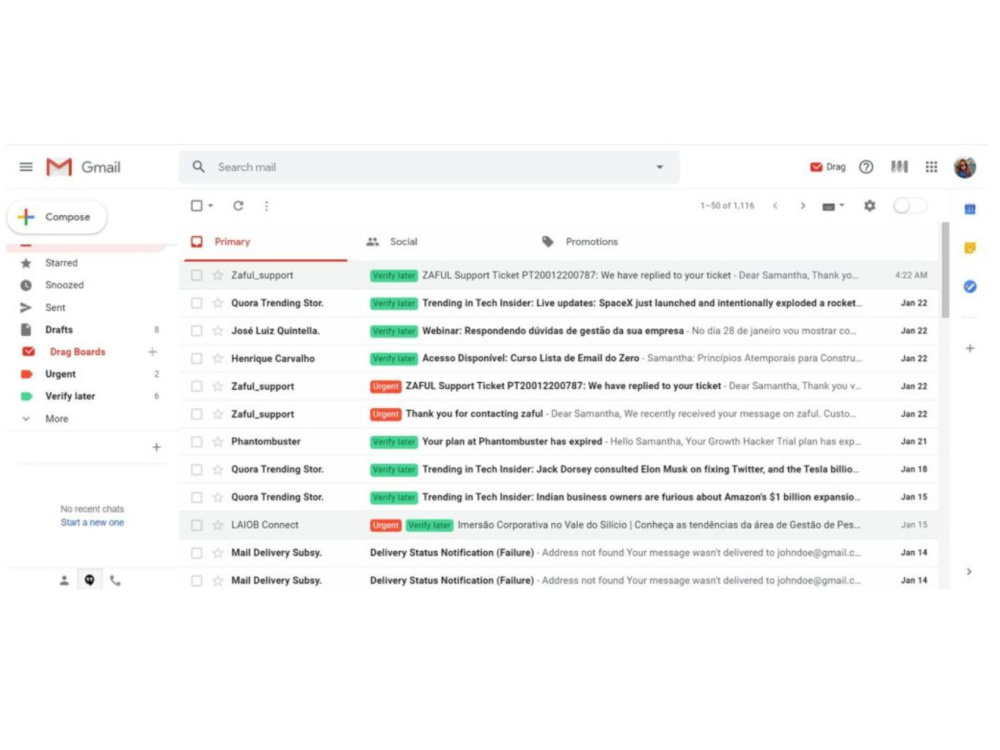
Task: Toggle the Drag switch on
Action: 910,206
